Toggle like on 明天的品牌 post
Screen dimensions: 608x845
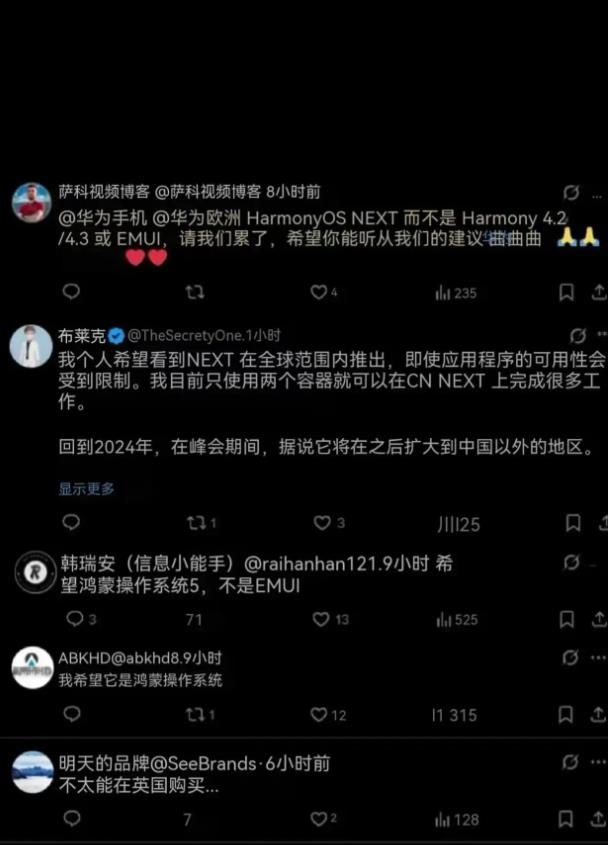pyautogui.click(x=319, y=819)
